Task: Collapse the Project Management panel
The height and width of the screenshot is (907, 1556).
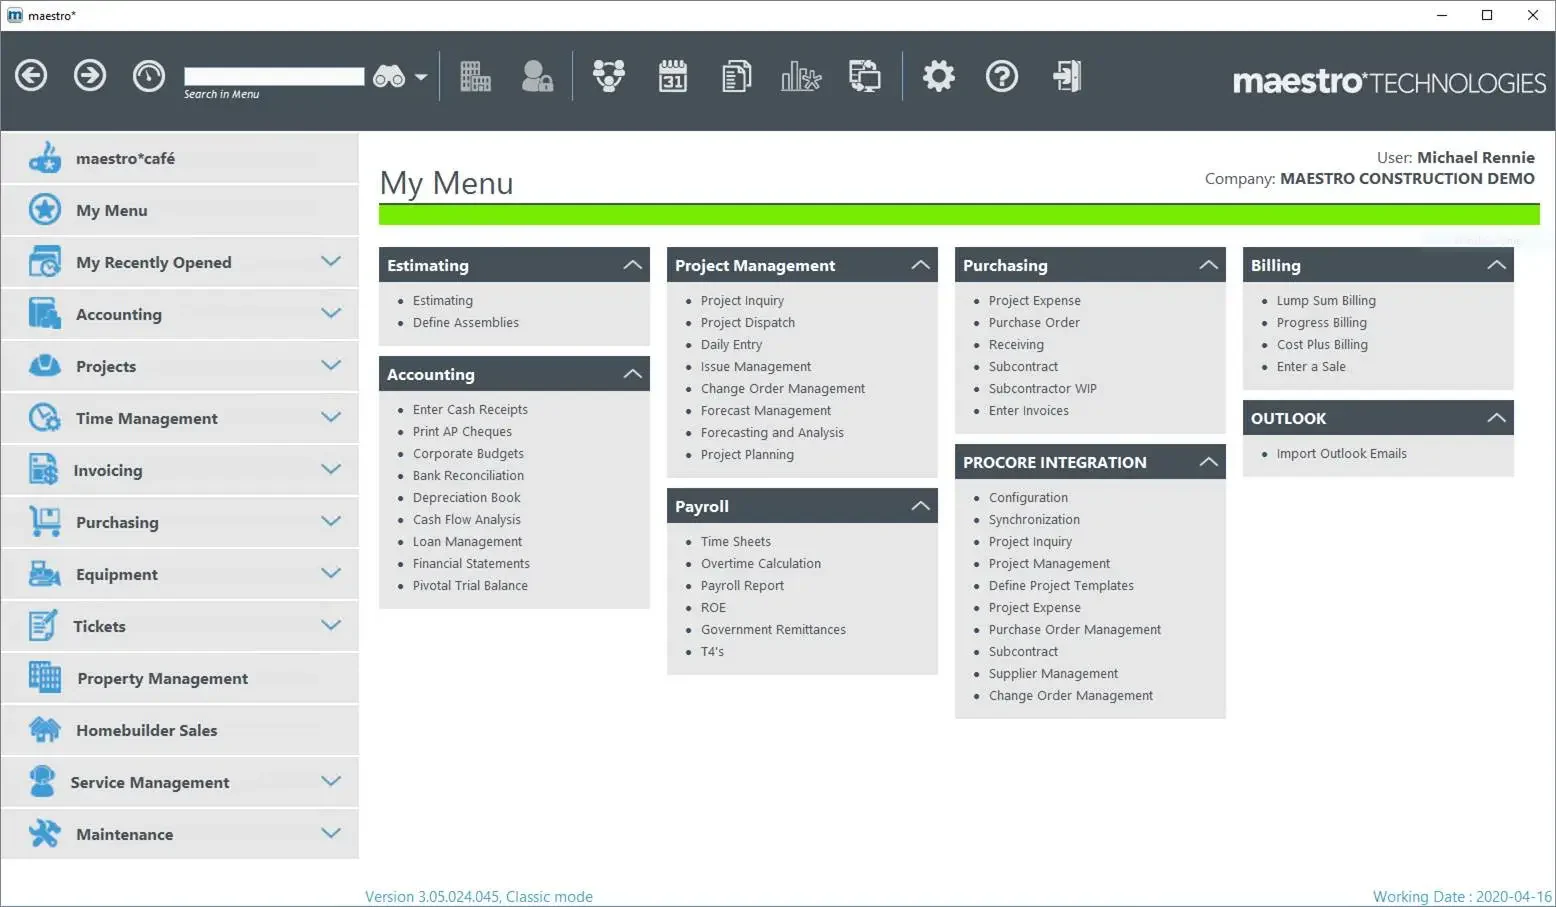Action: click(x=920, y=265)
